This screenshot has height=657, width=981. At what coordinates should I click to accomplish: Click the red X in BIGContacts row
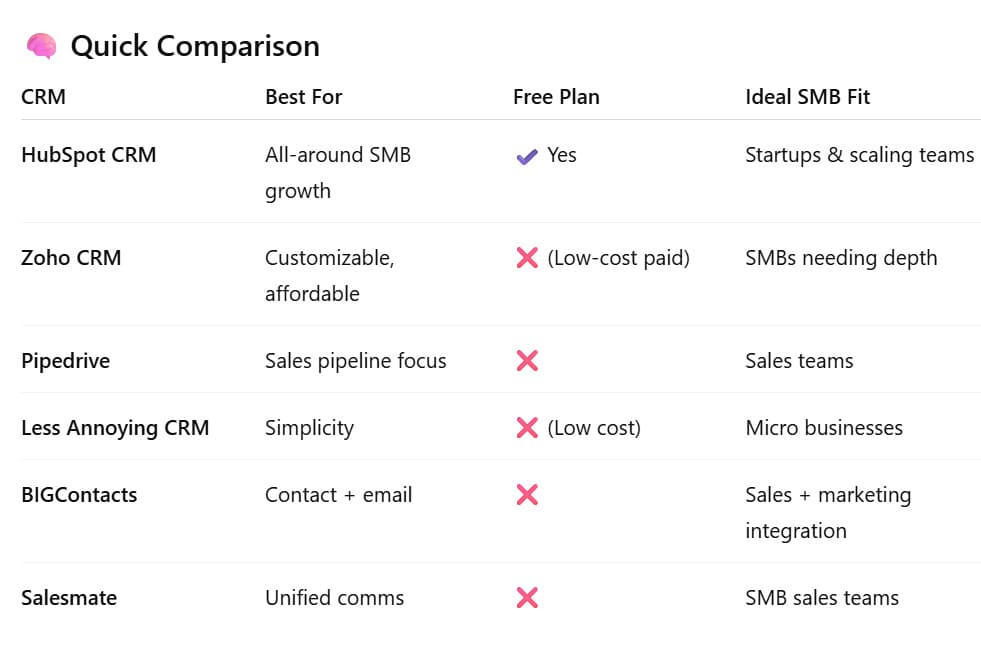(527, 495)
